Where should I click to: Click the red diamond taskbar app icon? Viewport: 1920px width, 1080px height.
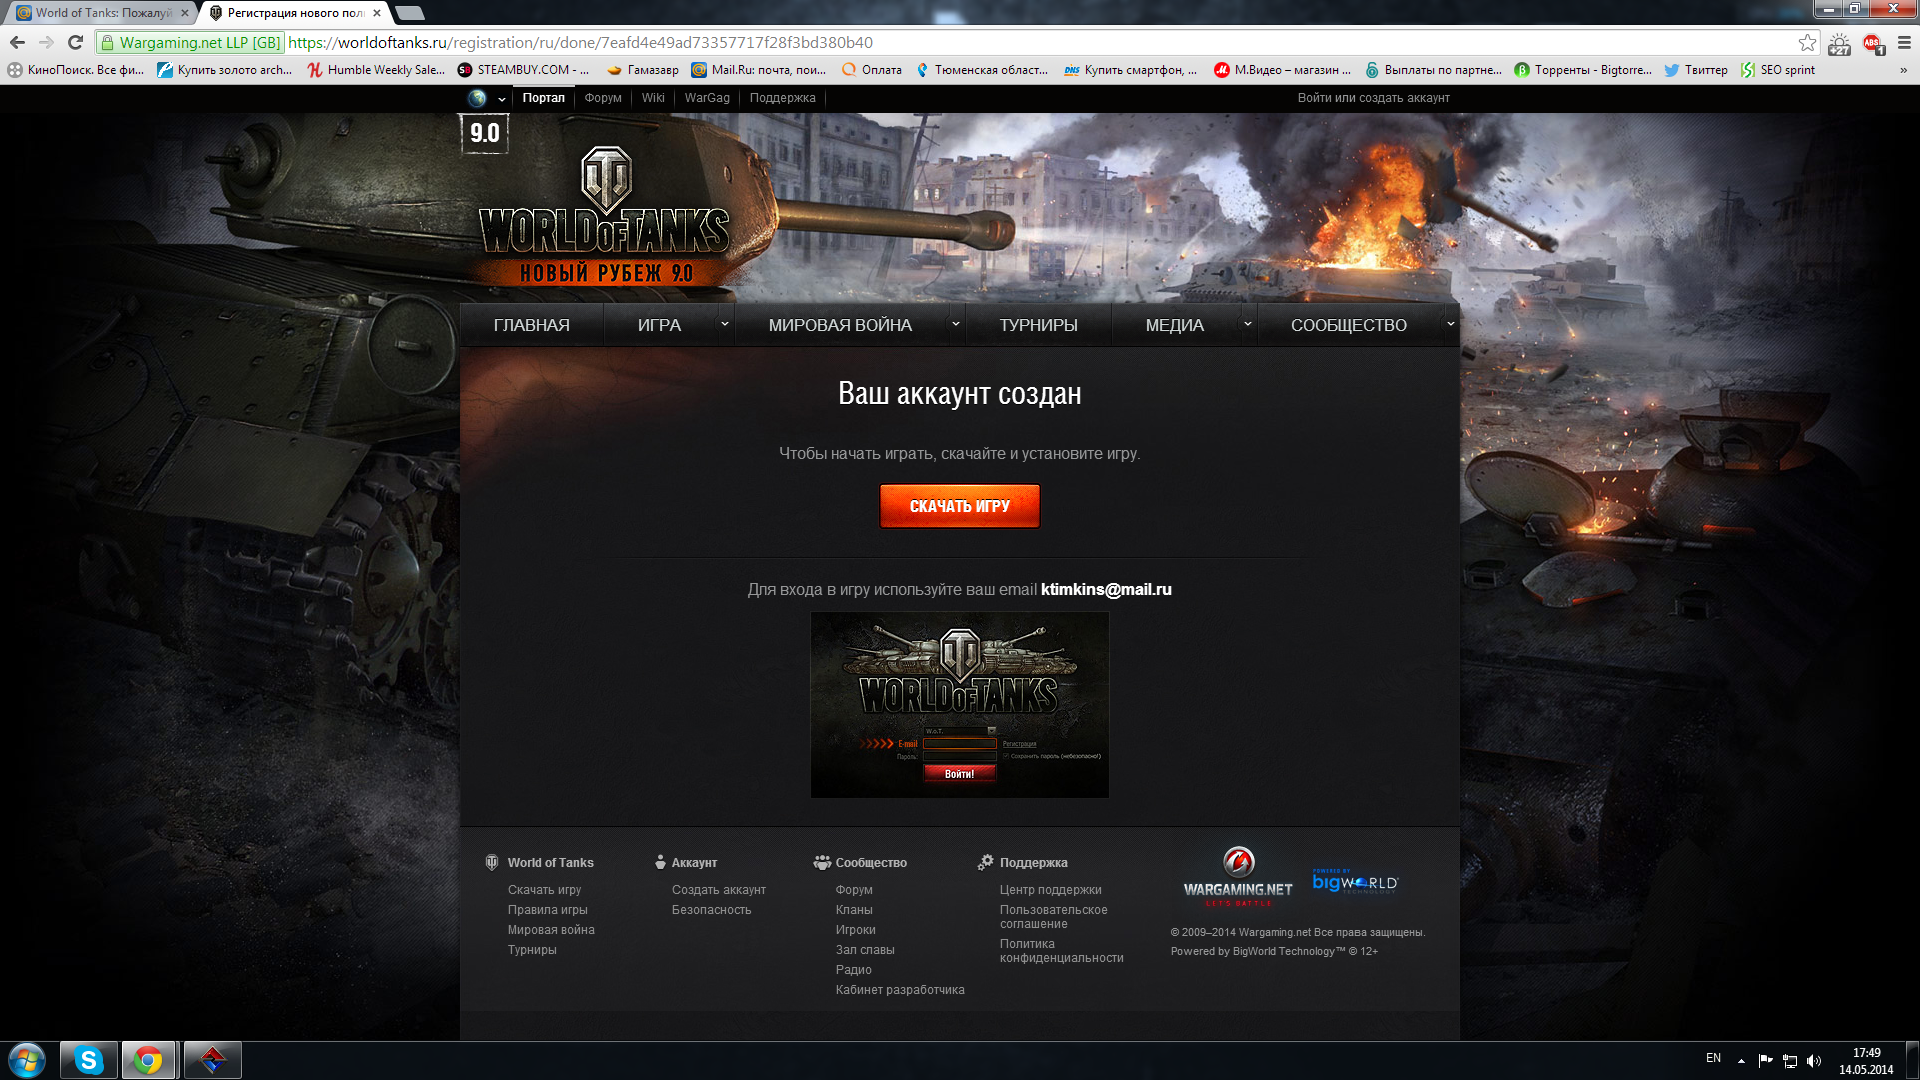coord(212,1060)
